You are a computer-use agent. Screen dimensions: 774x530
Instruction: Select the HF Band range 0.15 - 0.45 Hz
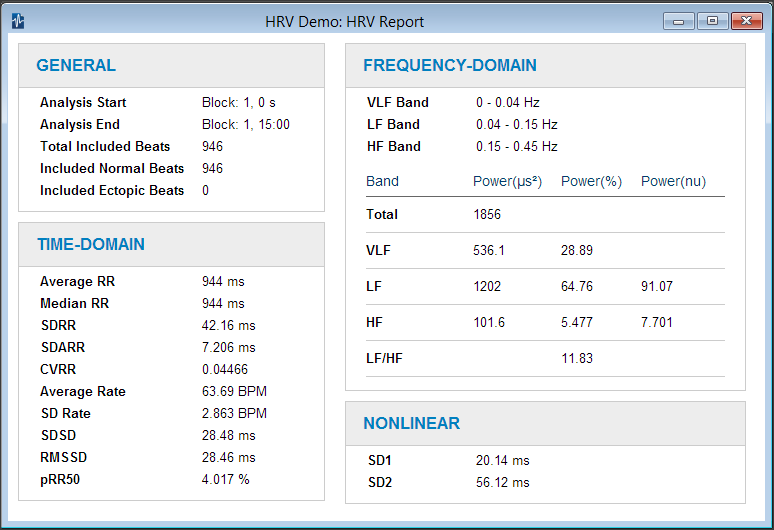516,147
